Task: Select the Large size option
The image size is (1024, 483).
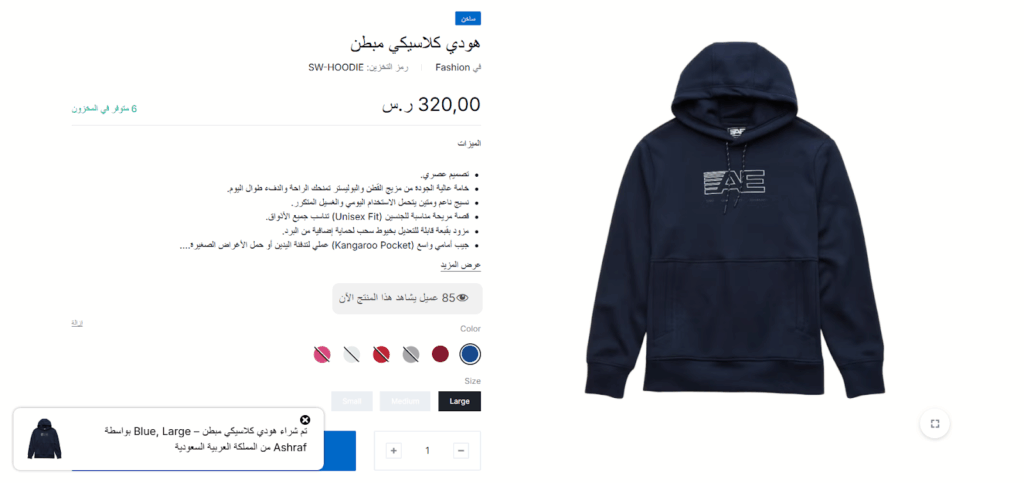Action: [x=460, y=401]
